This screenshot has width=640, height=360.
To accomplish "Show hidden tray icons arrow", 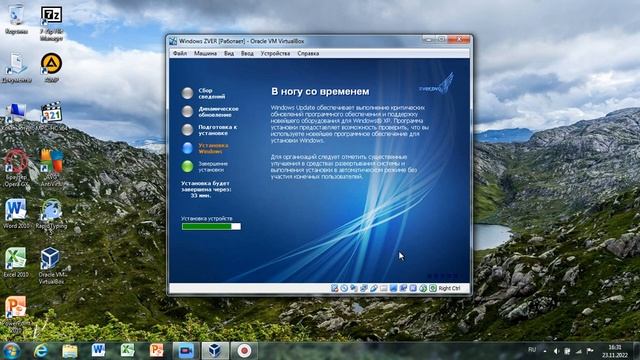I will click(x=545, y=351).
